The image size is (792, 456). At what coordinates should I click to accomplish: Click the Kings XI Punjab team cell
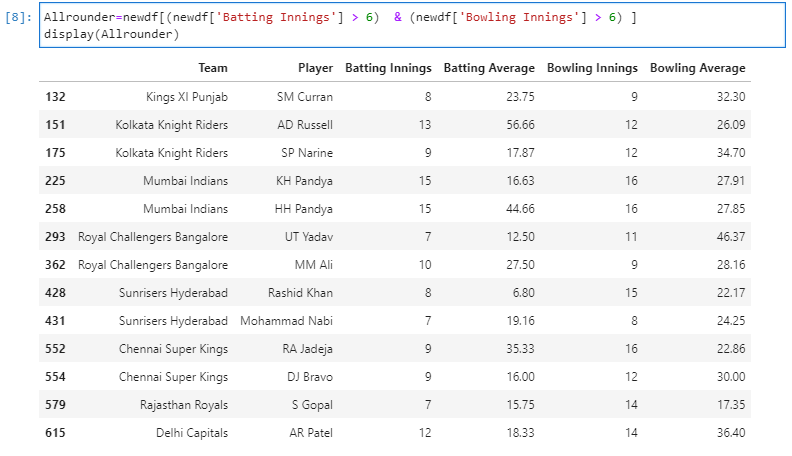coord(187,96)
